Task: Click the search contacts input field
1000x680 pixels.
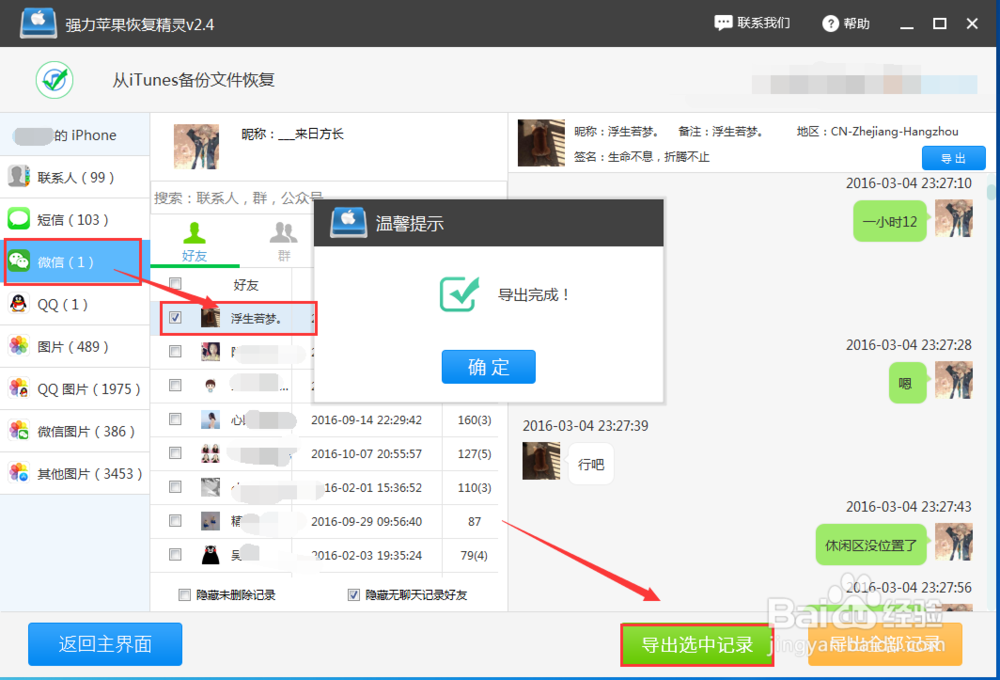Action: pos(328,198)
